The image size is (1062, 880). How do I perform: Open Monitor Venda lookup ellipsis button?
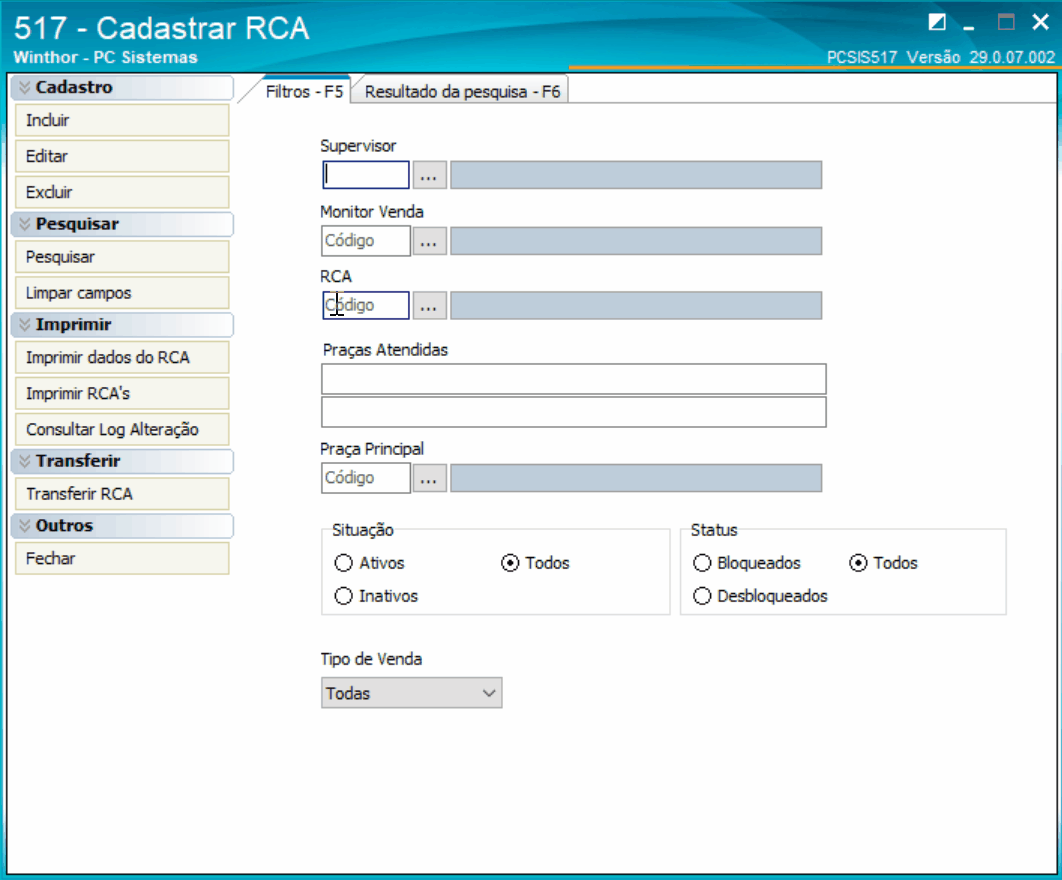(429, 241)
